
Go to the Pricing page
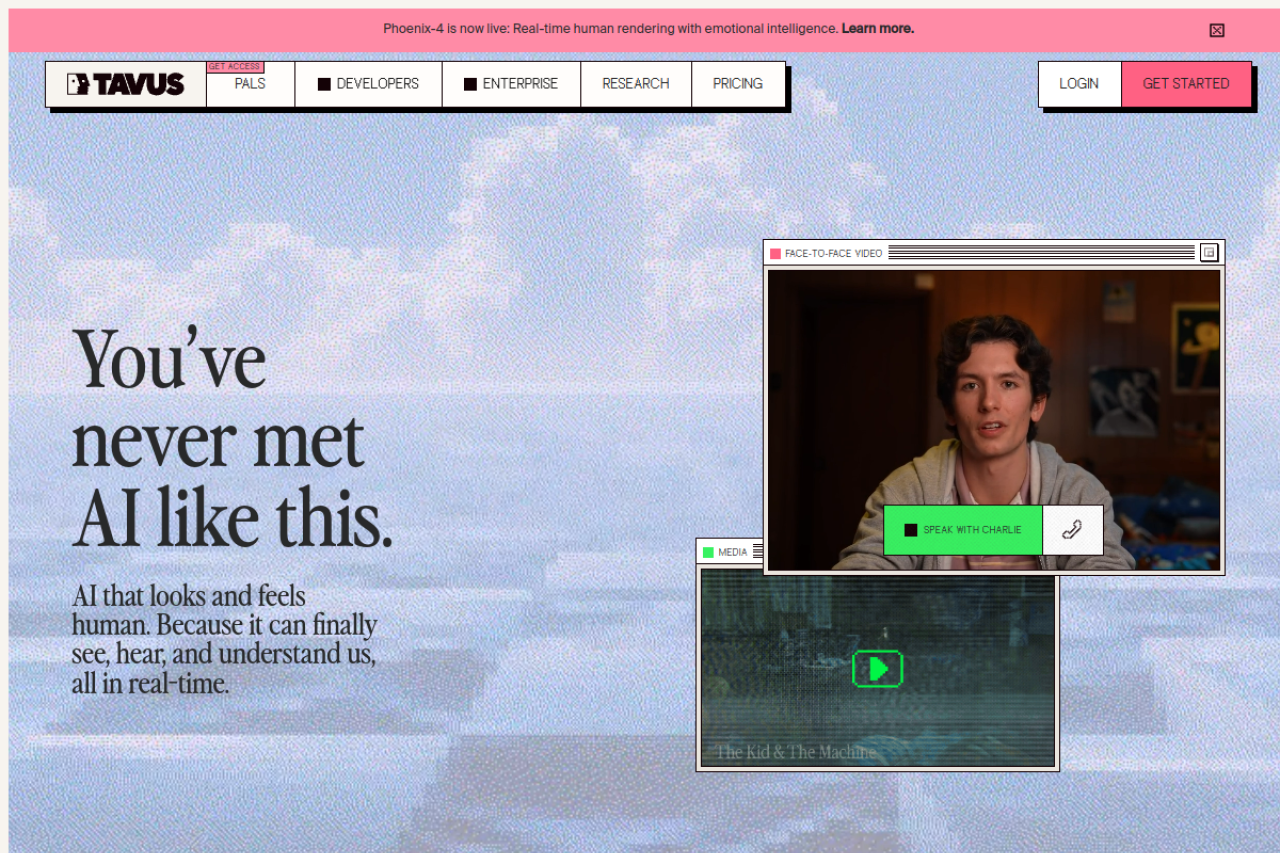click(738, 84)
